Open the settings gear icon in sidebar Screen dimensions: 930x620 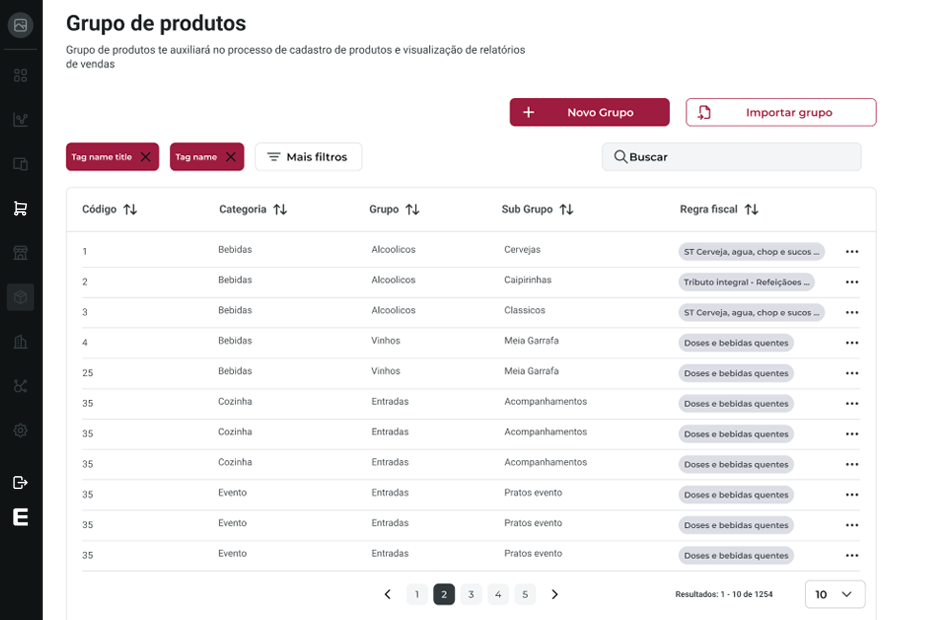(20, 430)
